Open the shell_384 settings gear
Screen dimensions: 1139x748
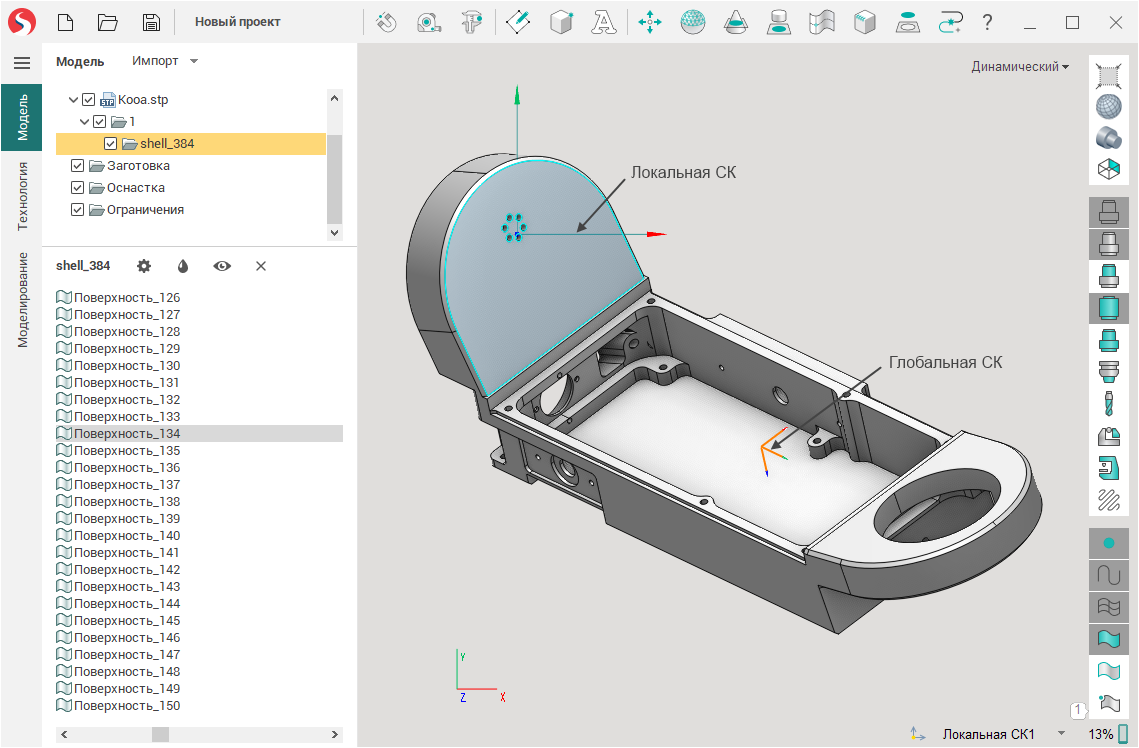144,266
